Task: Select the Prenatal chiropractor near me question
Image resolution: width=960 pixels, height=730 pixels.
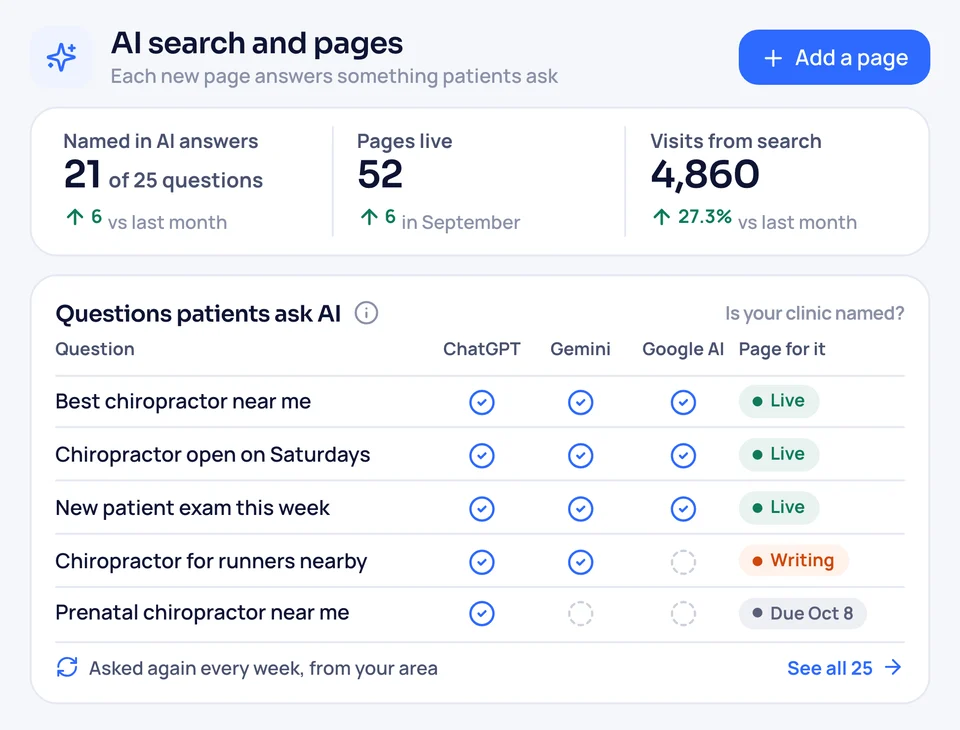Action: click(202, 613)
